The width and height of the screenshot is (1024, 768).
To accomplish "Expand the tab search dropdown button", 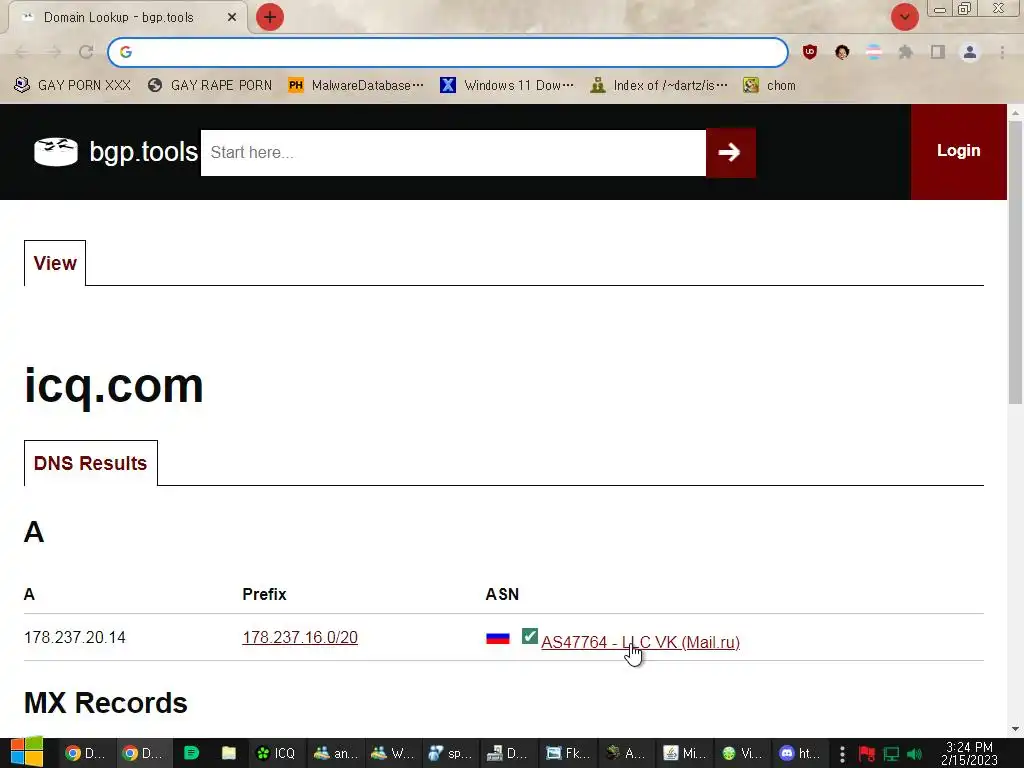I will (x=905, y=17).
